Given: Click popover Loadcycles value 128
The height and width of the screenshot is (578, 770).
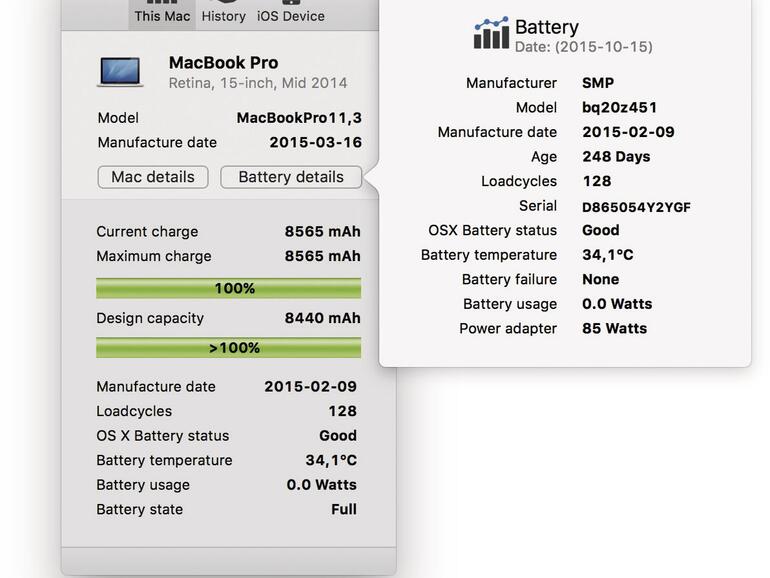Looking at the screenshot, I should (x=597, y=181).
